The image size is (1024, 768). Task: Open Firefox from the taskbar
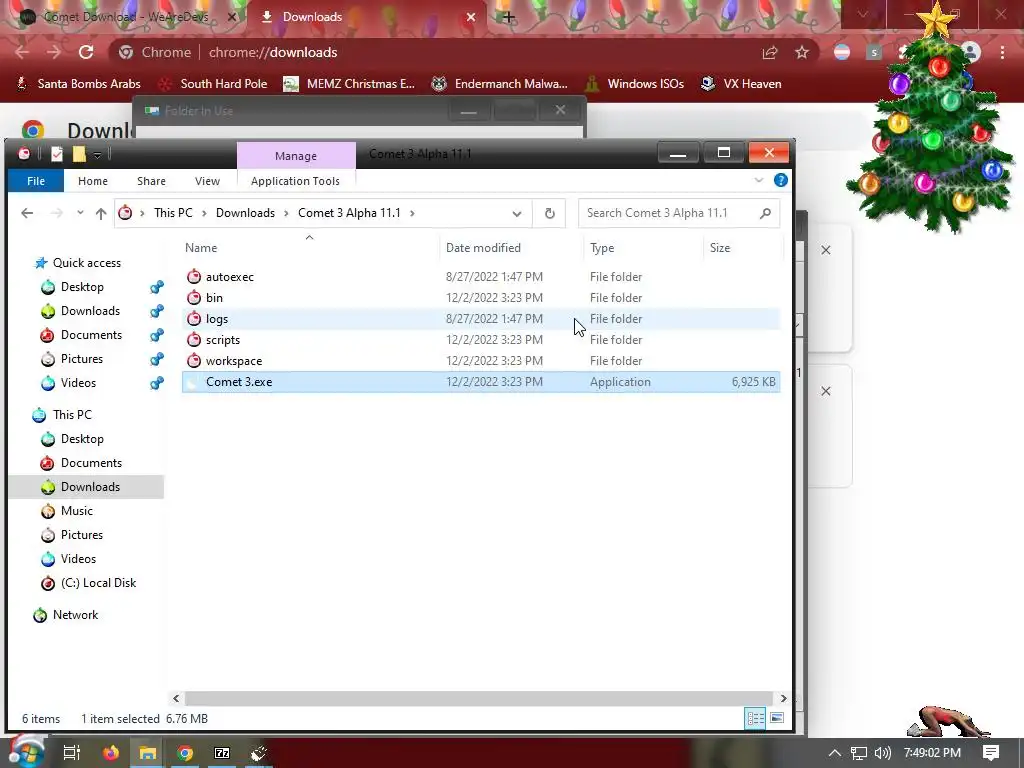(x=111, y=753)
